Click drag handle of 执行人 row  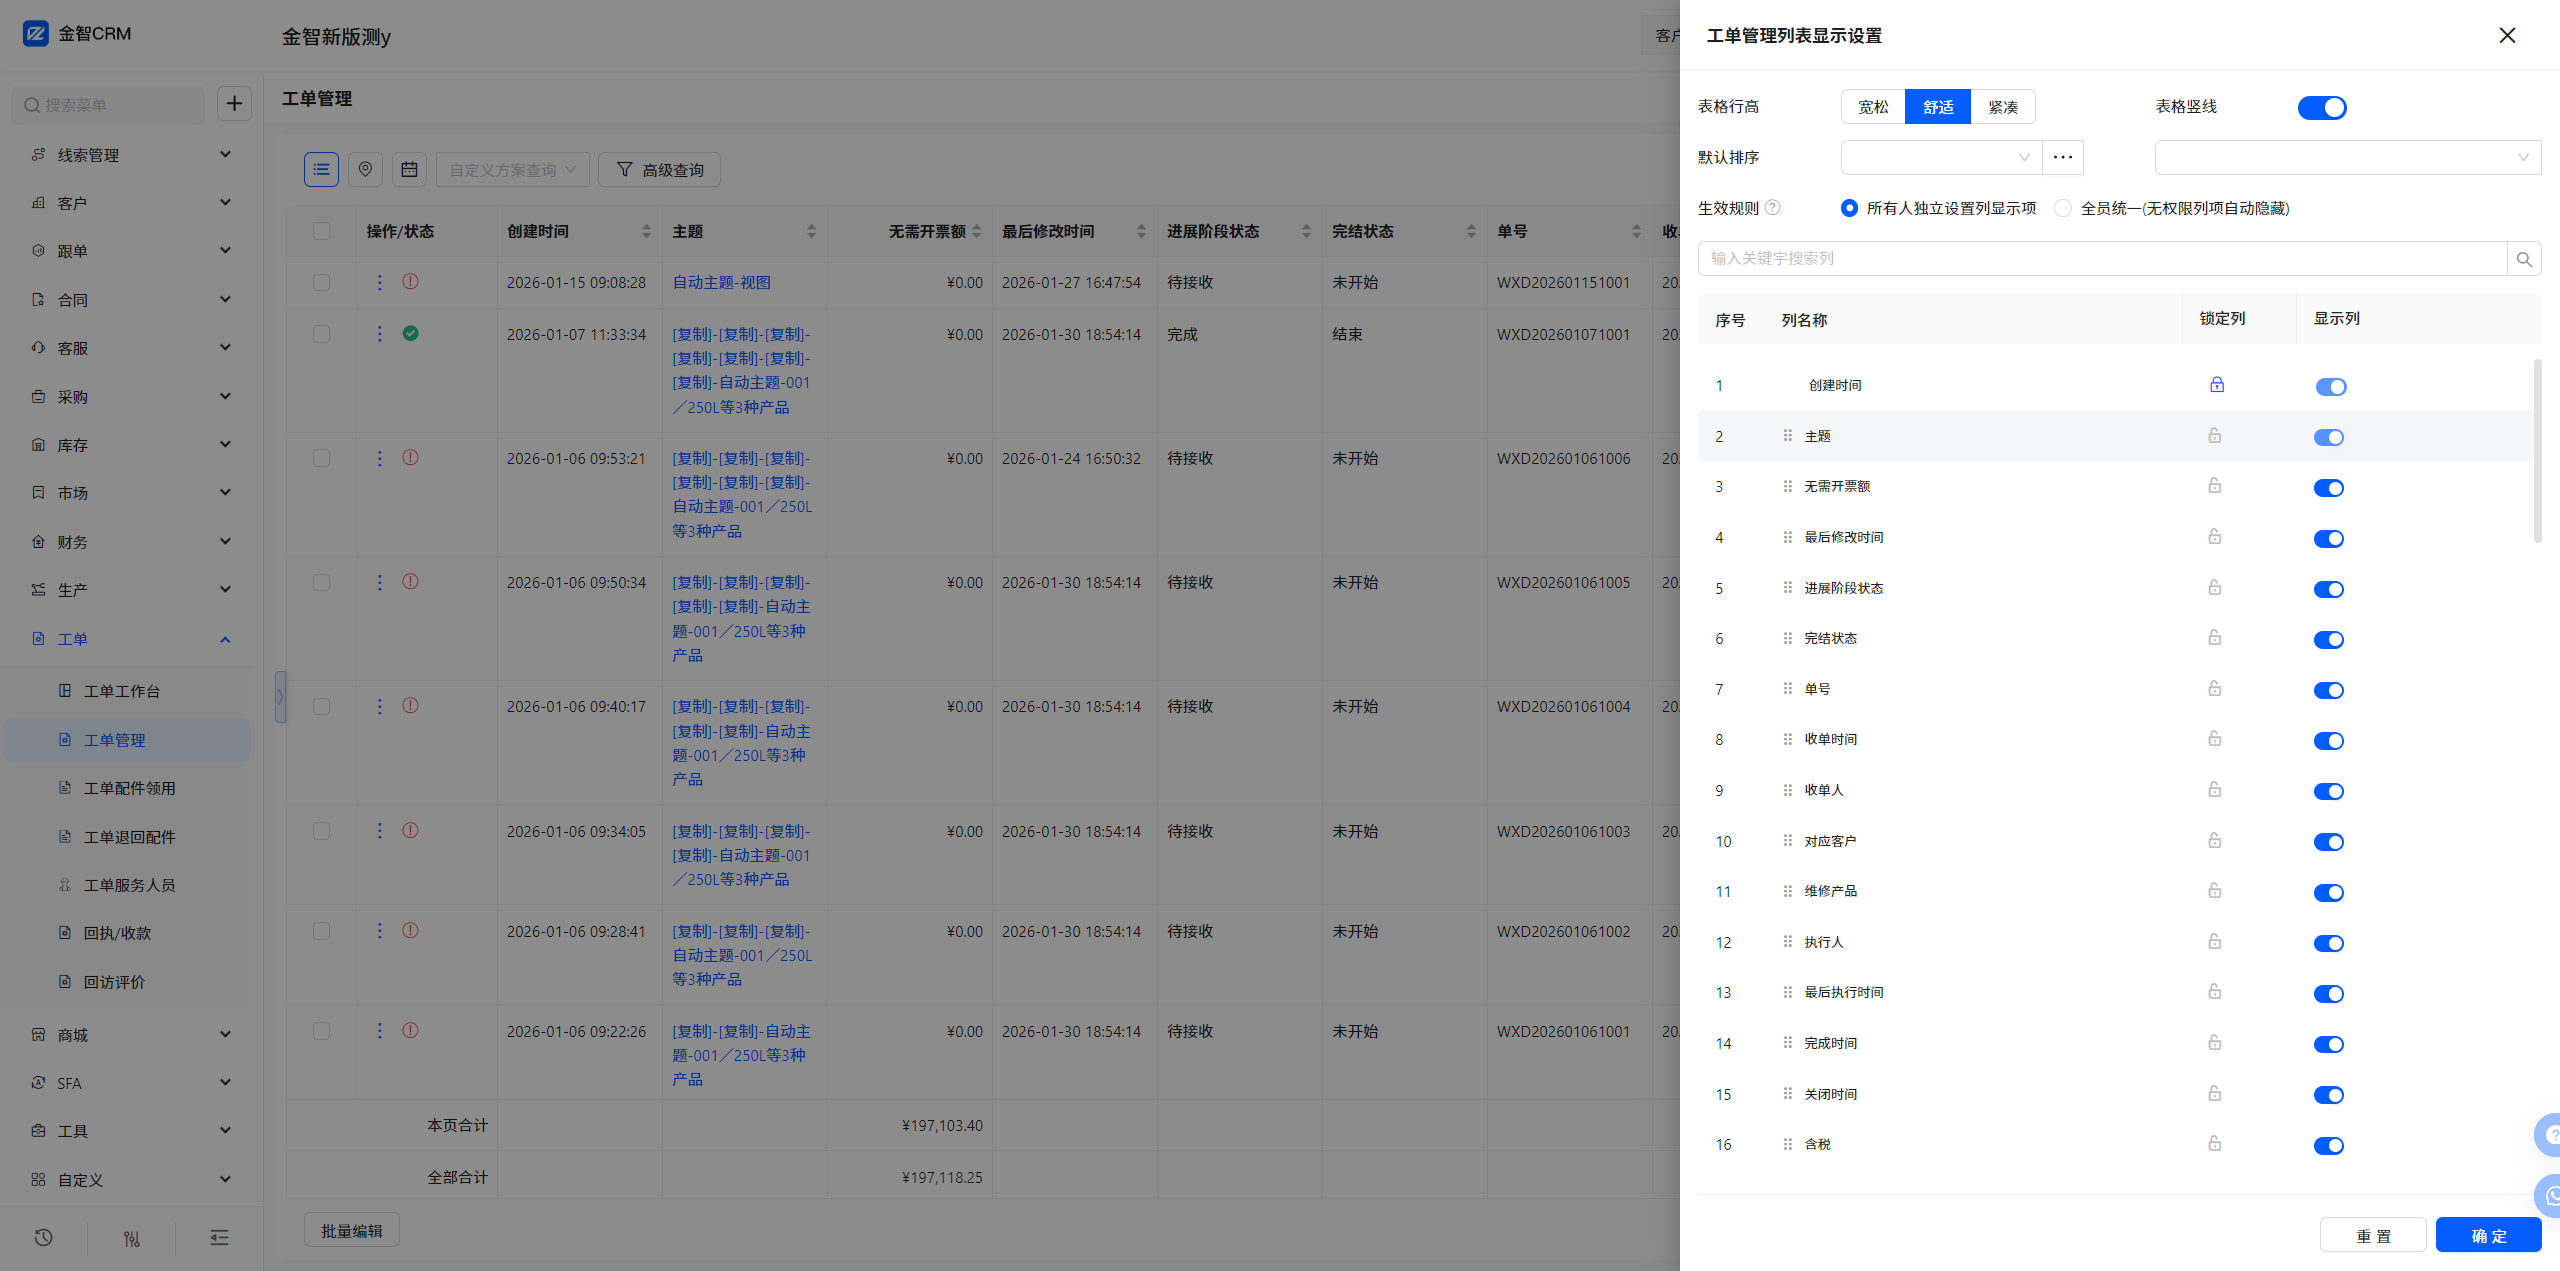point(1787,942)
